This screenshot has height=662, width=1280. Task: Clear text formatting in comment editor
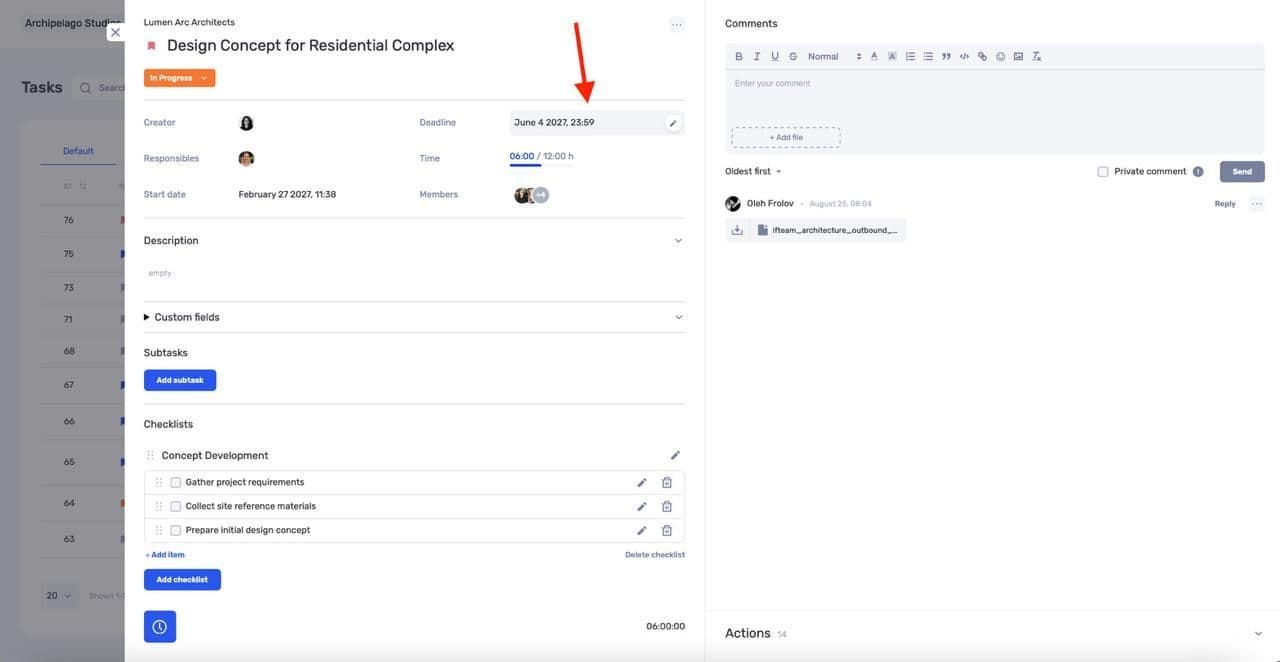(1037, 56)
